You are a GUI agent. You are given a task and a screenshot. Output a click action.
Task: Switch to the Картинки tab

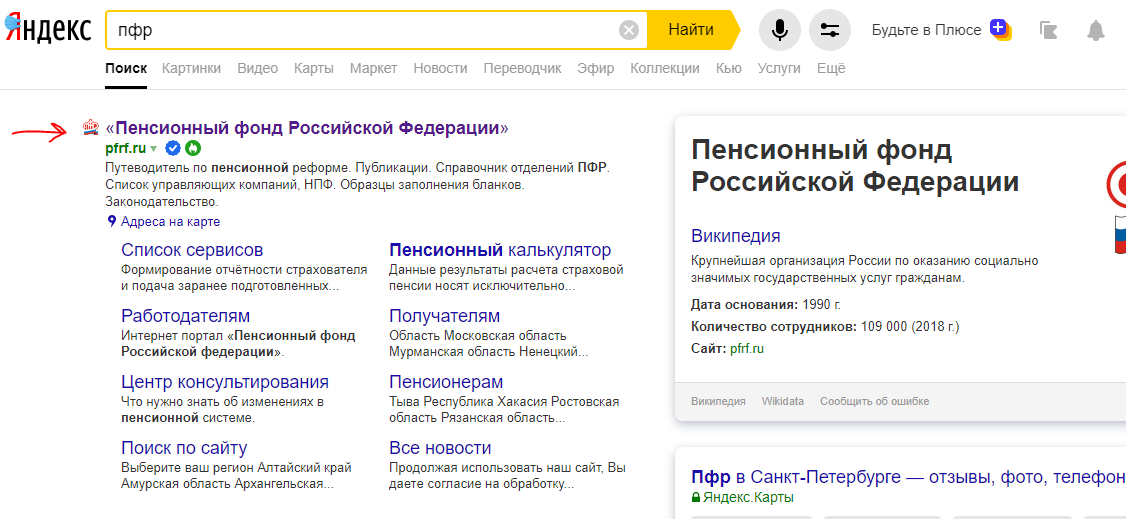[x=191, y=68]
